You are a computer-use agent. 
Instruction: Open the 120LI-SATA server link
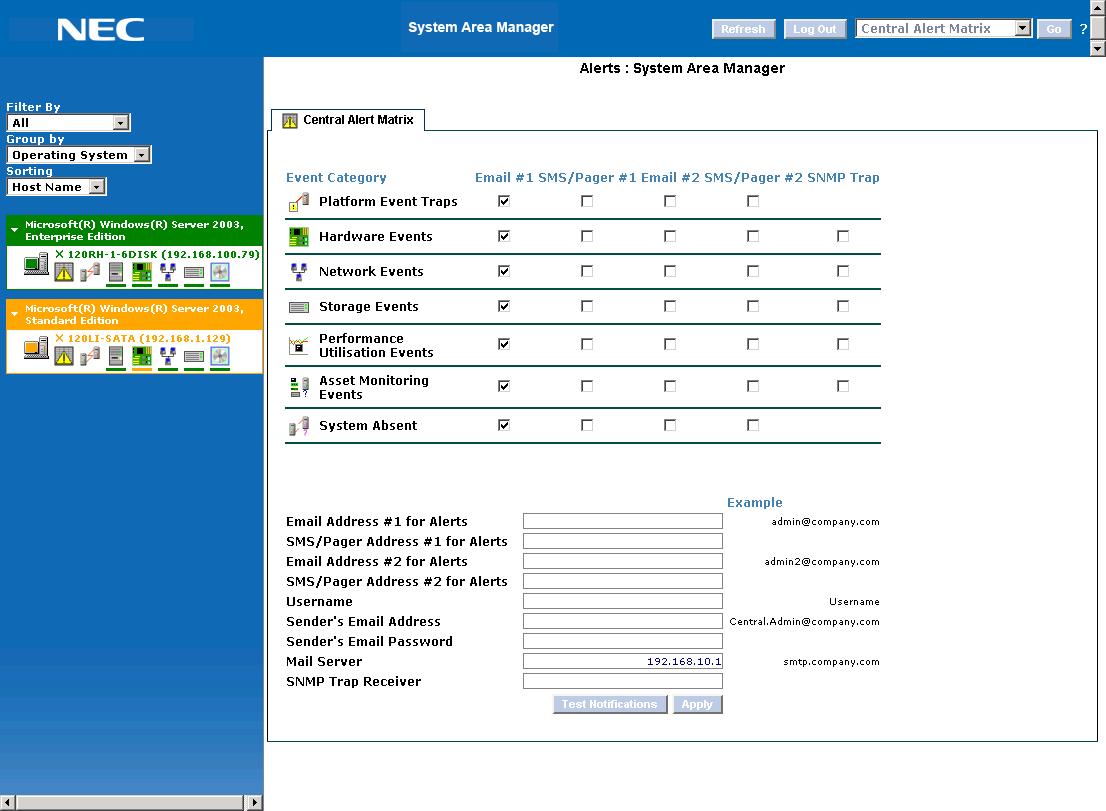149,339
